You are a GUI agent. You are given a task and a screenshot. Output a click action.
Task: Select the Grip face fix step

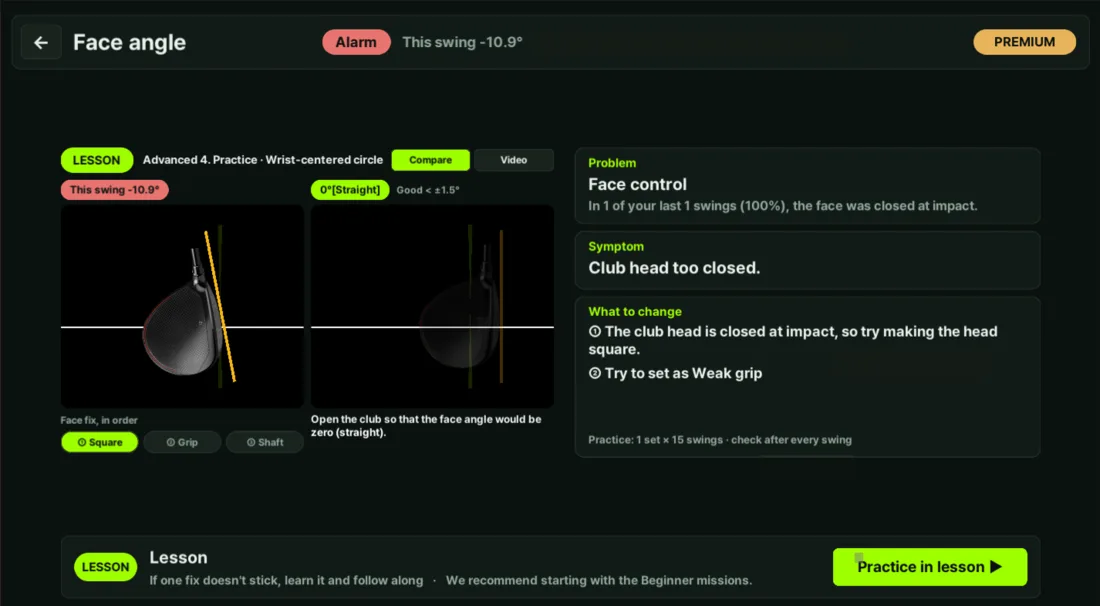point(182,442)
